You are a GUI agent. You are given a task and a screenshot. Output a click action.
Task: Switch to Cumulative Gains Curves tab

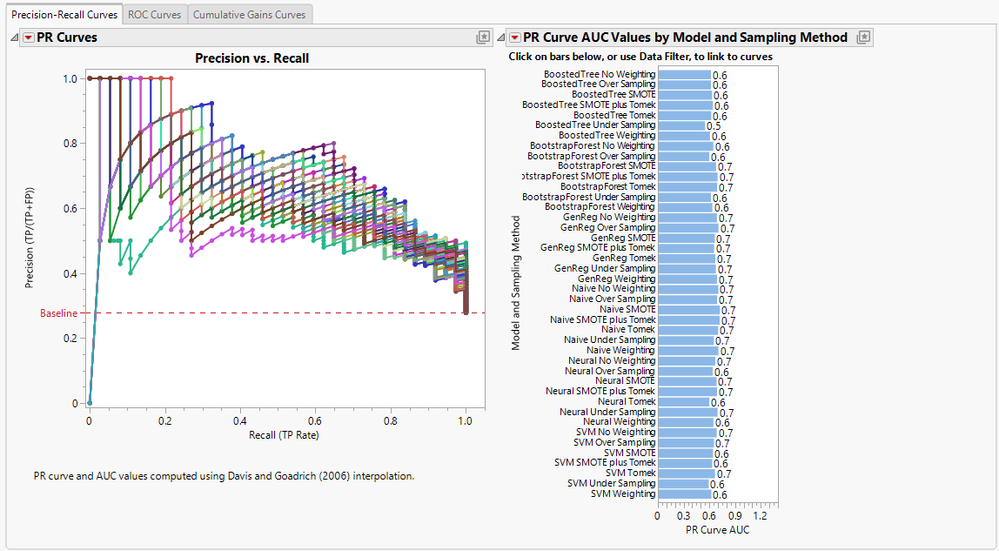[249, 14]
